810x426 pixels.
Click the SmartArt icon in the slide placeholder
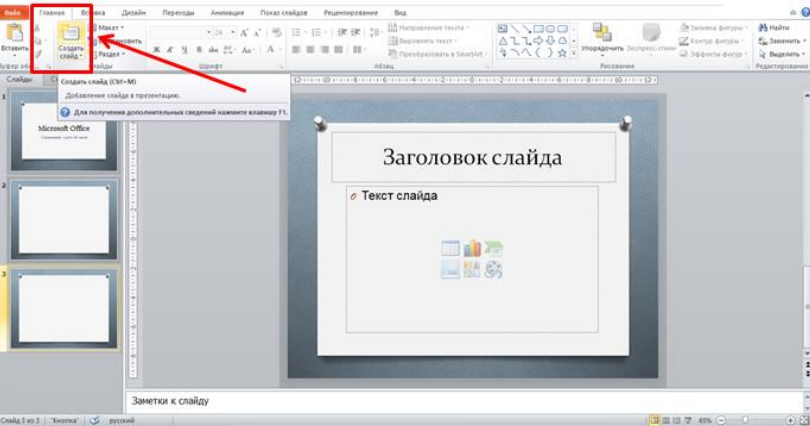click(x=493, y=248)
